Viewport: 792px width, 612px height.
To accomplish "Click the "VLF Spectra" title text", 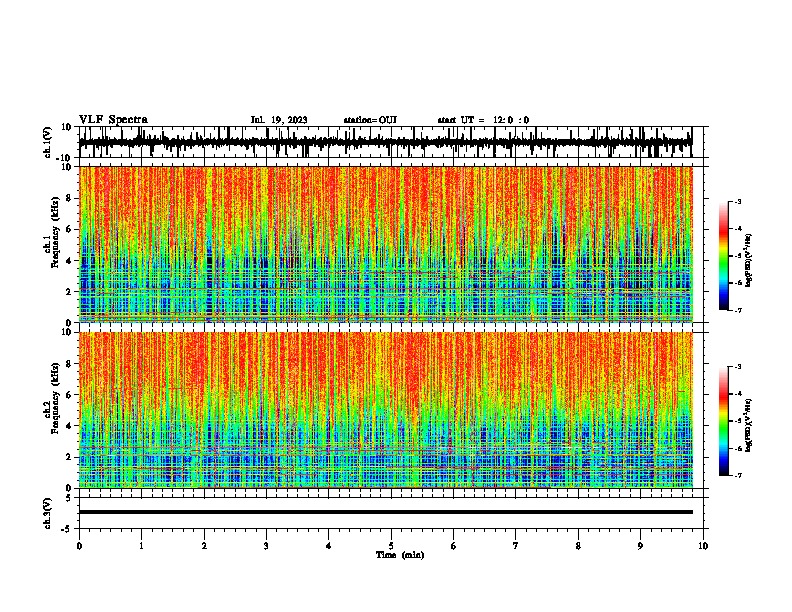I will [x=113, y=120].
